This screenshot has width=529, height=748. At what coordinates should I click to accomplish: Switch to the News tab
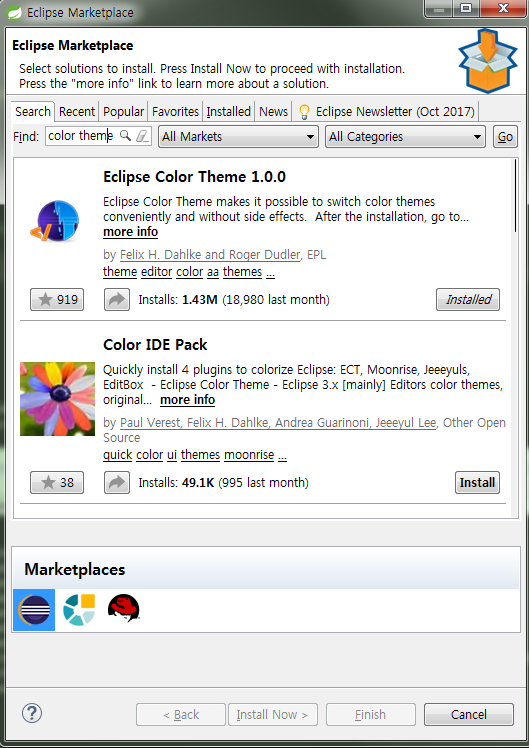[x=274, y=112]
